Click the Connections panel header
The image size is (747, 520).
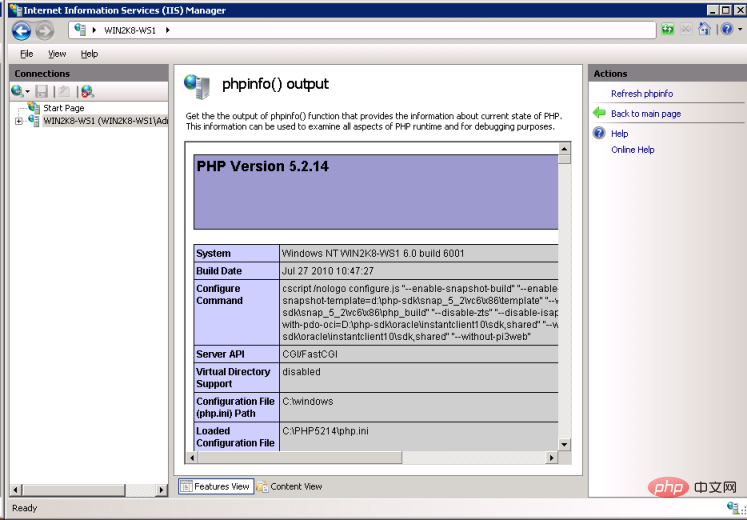[89, 73]
